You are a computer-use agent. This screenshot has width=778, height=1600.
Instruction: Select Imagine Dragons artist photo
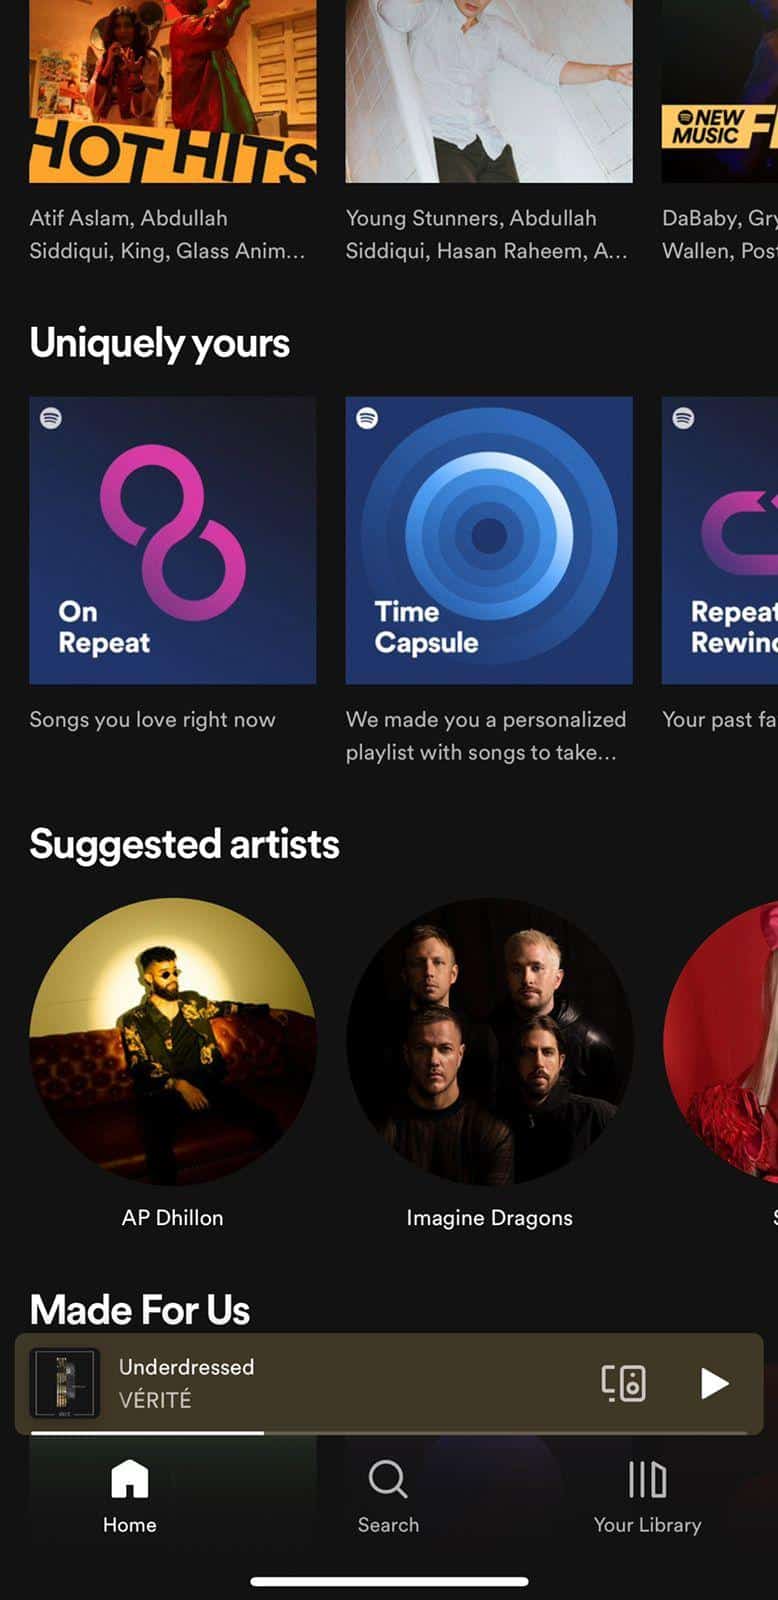tap(489, 1041)
